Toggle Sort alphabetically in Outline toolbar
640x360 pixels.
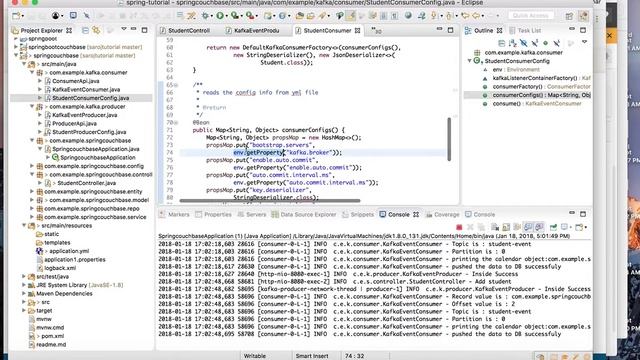coord(513,43)
